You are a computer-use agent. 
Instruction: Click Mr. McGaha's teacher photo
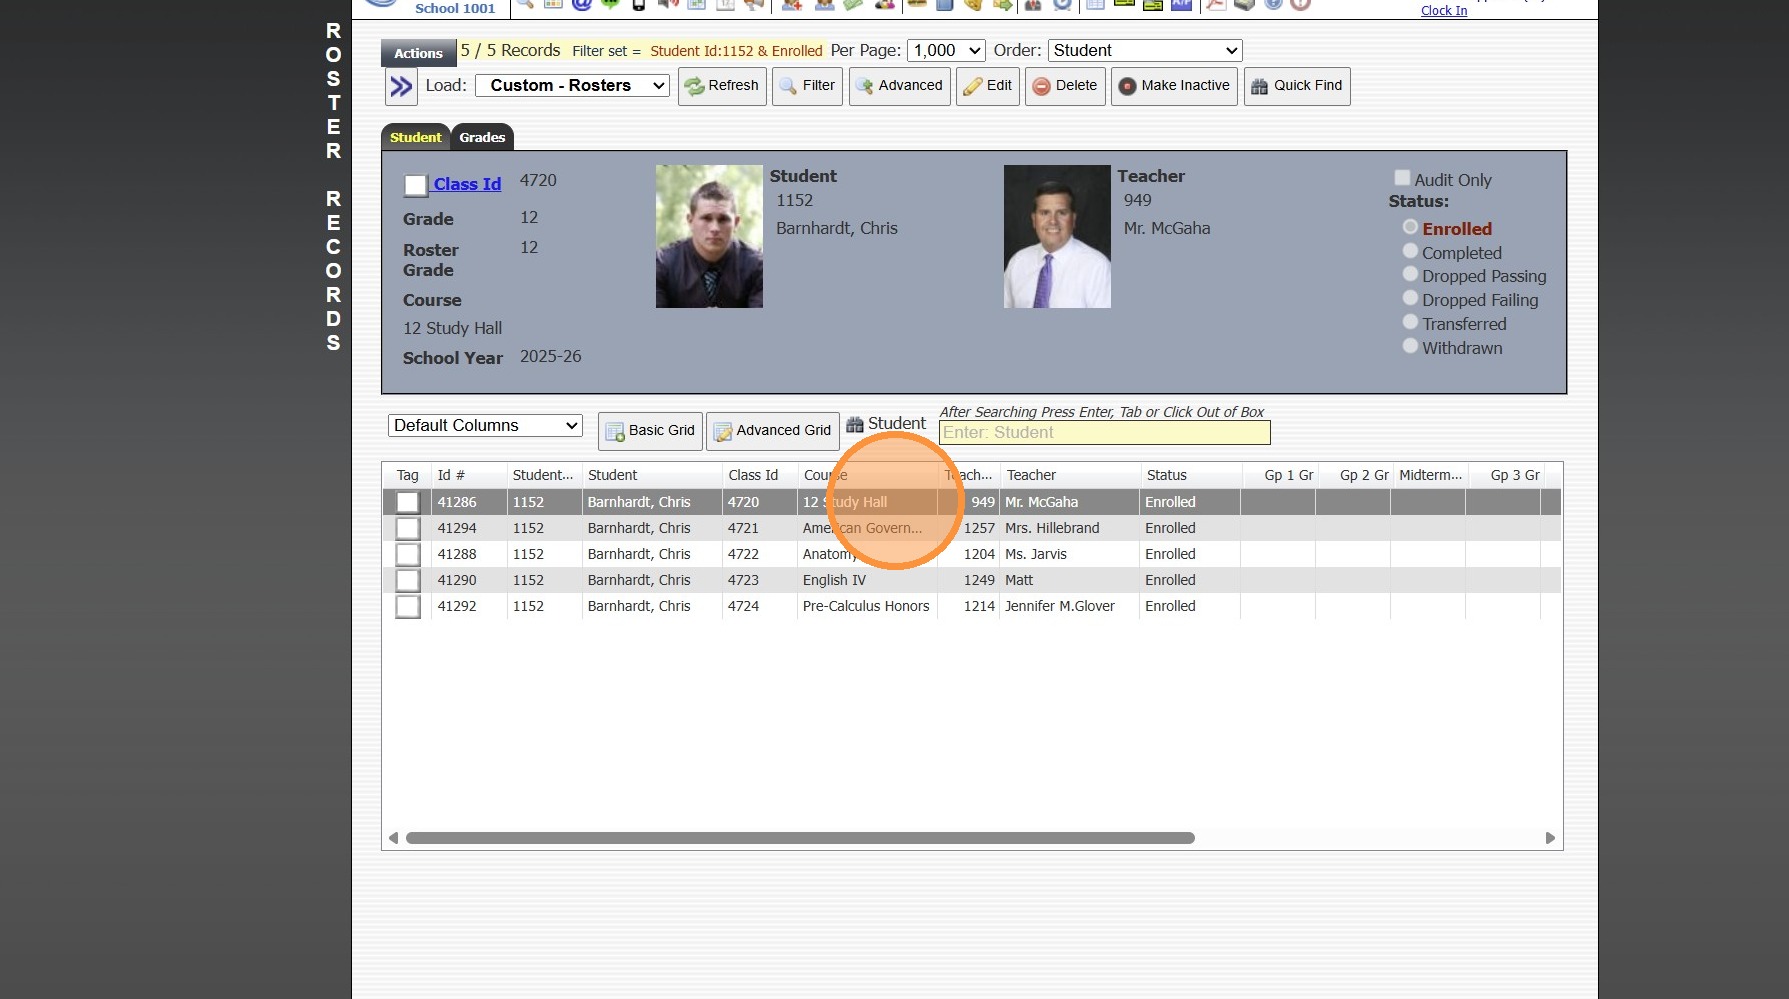point(1057,236)
